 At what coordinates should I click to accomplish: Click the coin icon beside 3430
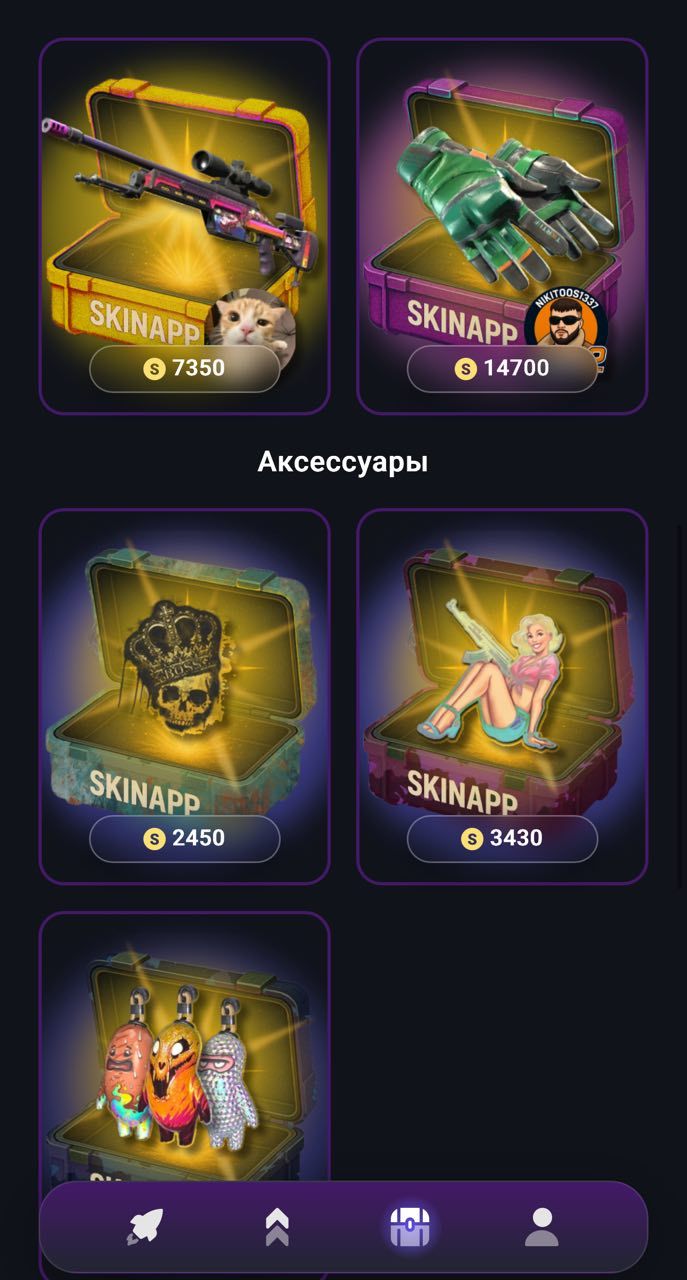[x=472, y=838]
